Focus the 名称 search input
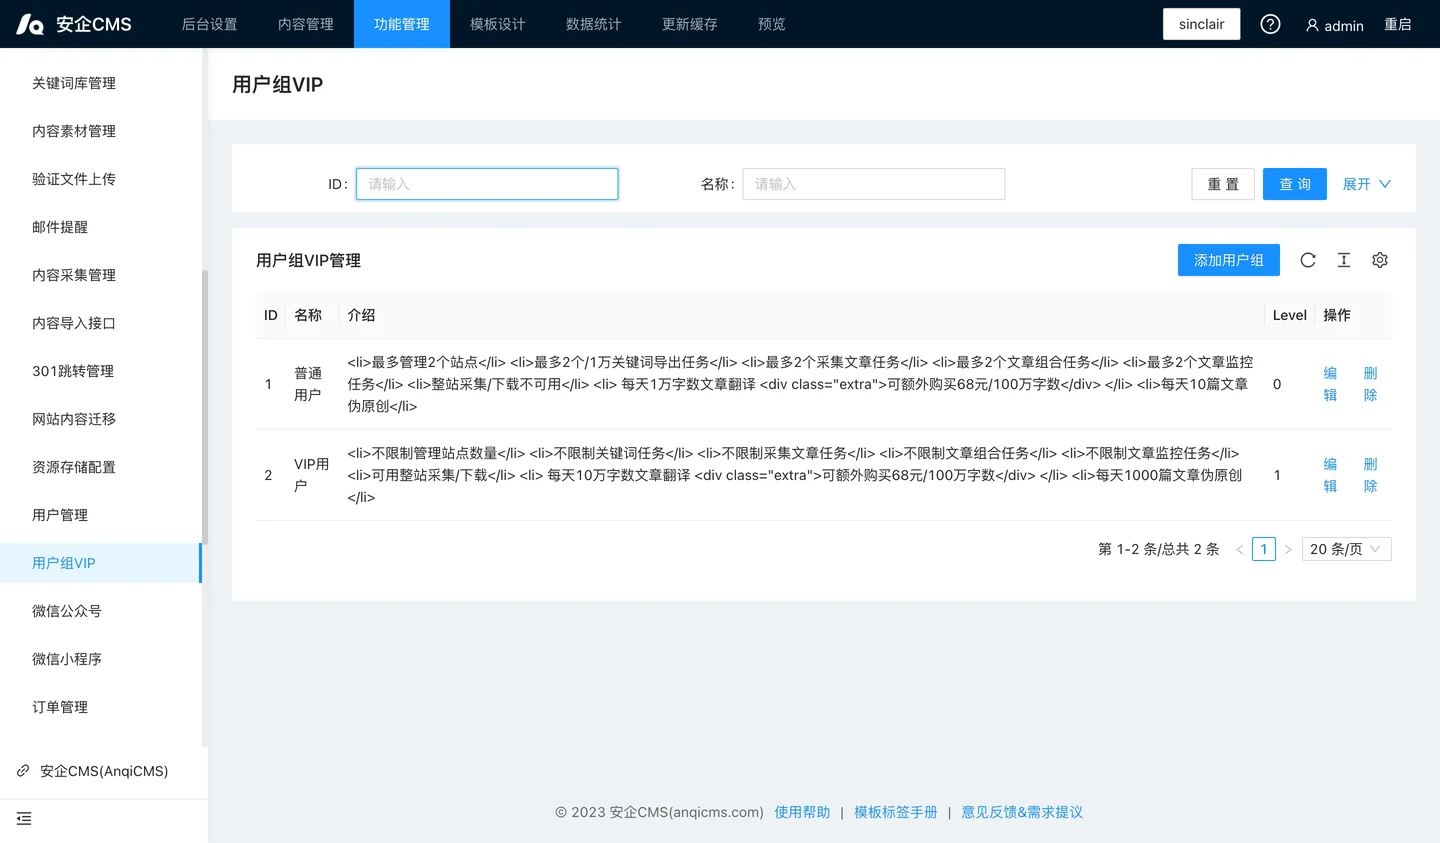The height and width of the screenshot is (843, 1440). (x=874, y=184)
